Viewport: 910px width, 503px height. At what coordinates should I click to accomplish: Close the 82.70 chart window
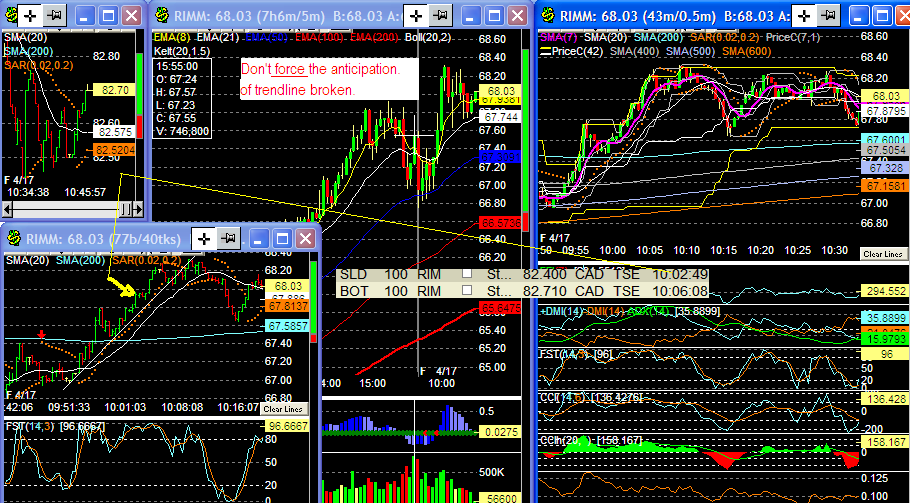(132, 16)
